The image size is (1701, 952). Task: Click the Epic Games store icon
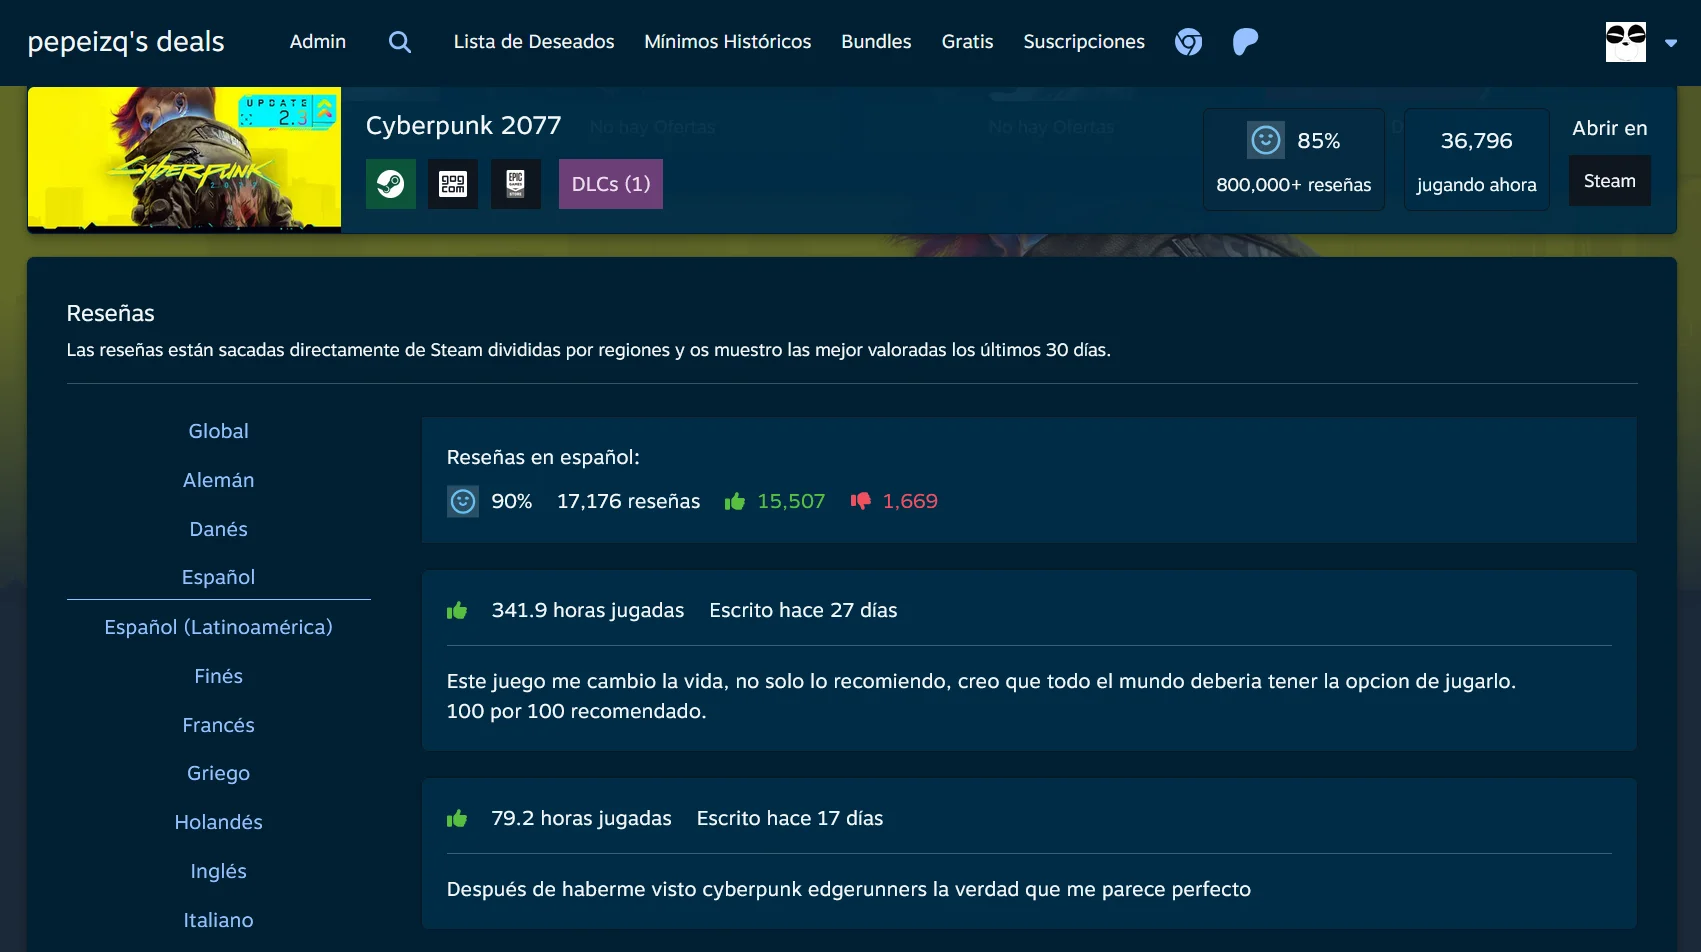point(515,184)
